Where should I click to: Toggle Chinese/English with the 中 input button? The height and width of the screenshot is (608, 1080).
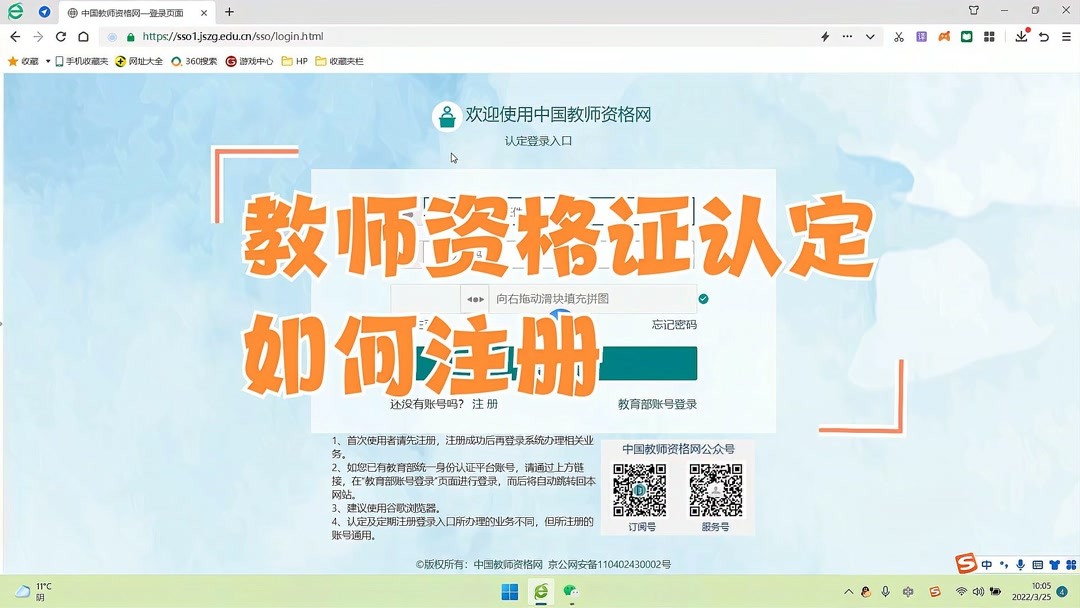pos(987,564)
